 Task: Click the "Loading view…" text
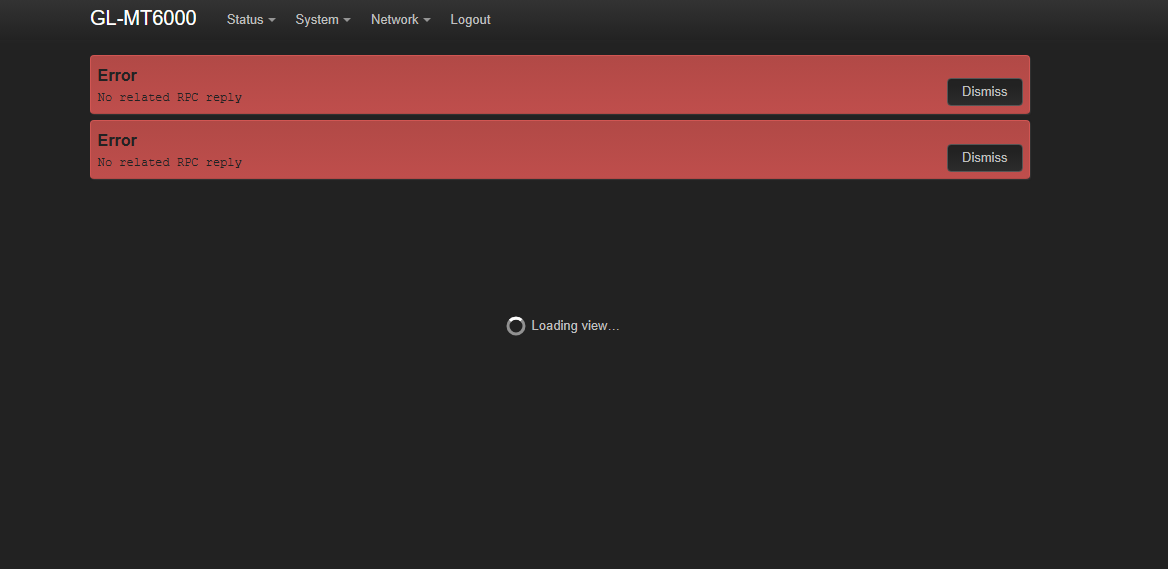pyautogui.click(x=575, y=326)
